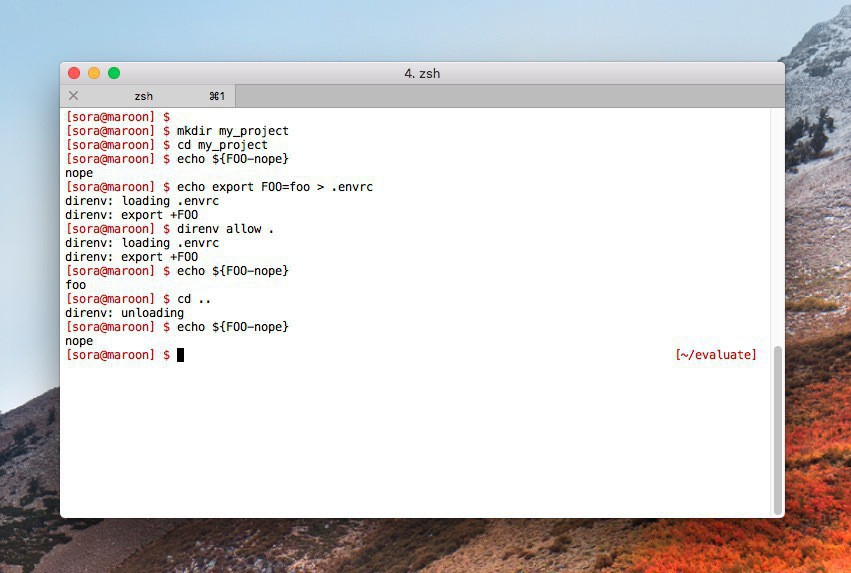Click the 'mkdir my_project' command text
The width and height of the screenshot is (851, 573).
tap(232, 131)
